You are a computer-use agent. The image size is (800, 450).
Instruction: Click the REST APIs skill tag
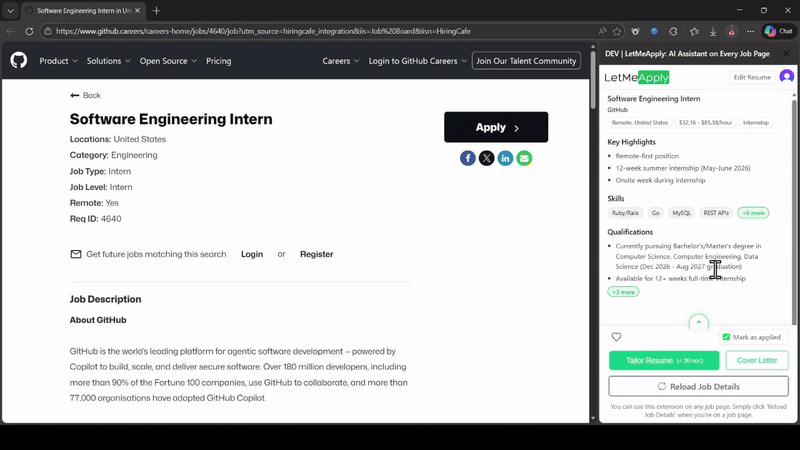pos(716,213)
